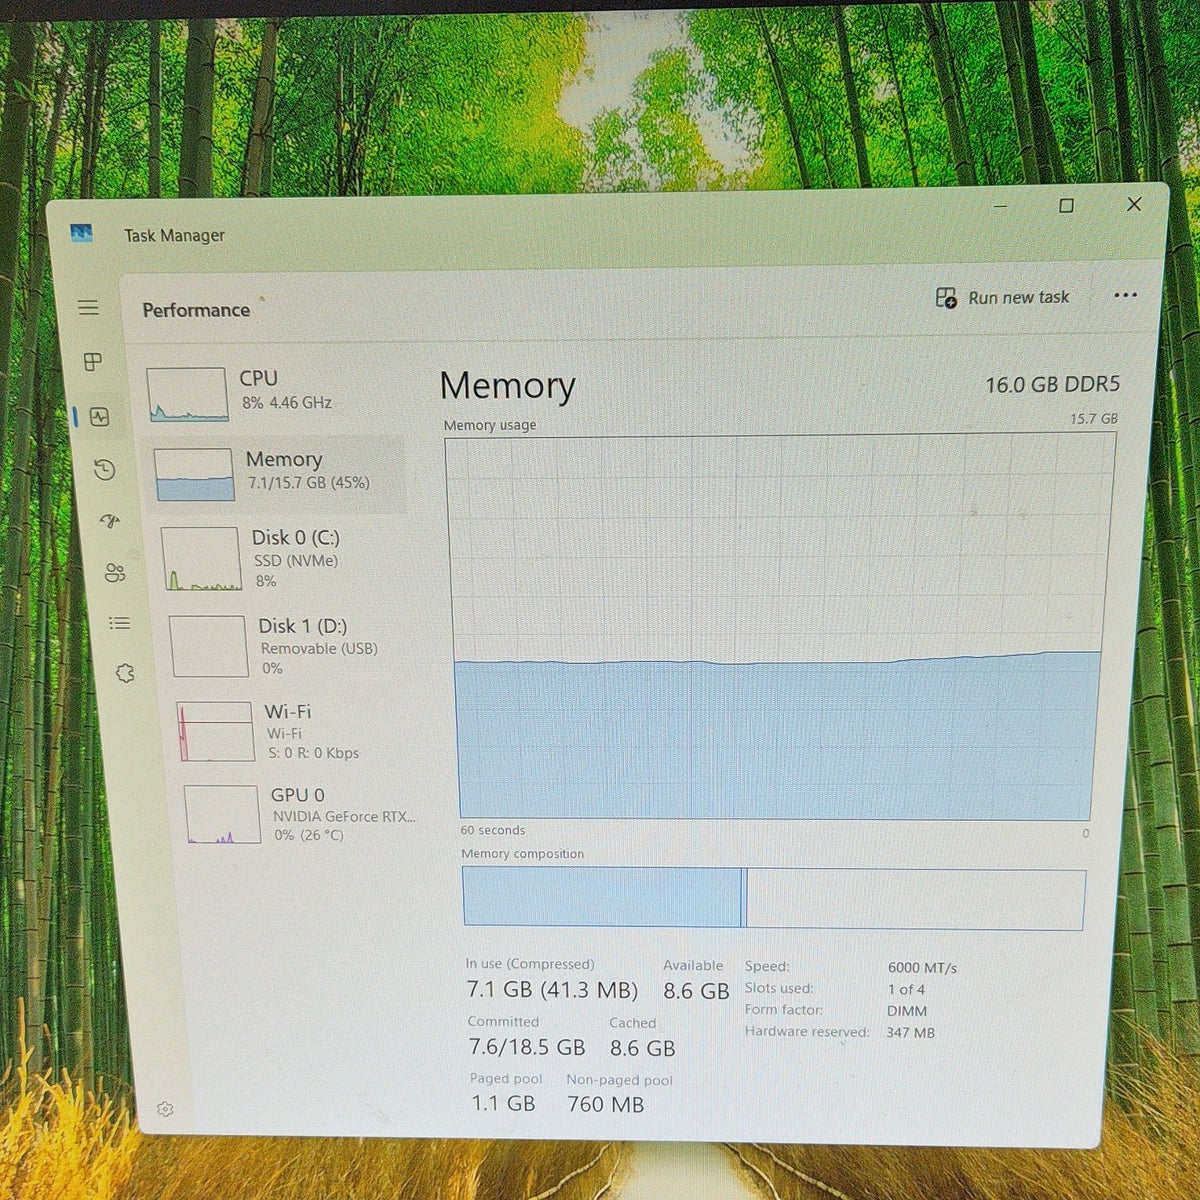The height and width of the screenshot is (1200, 1200).
Task: Click the Paged pool value '1.1 GB'
Action: 503,1104
